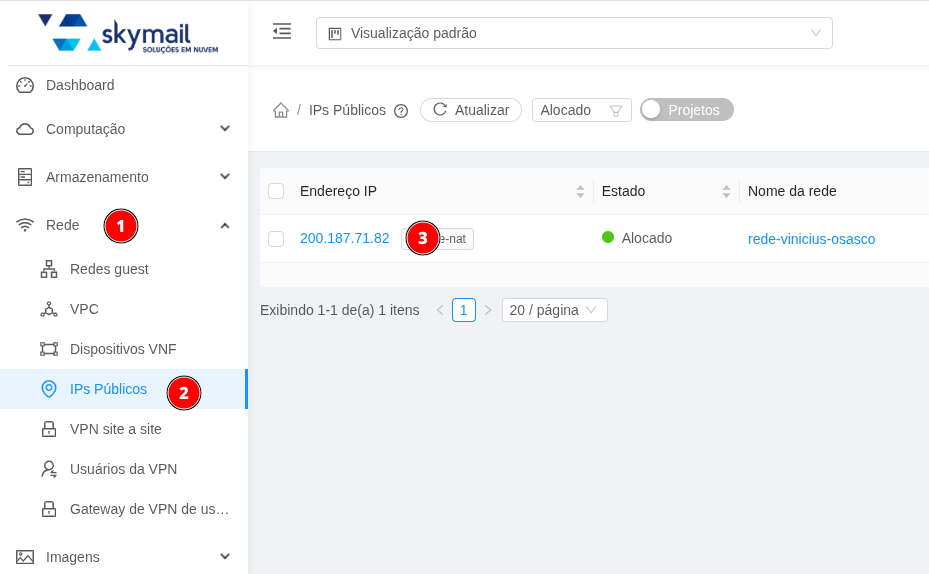Expand the Computação menu section

[x=124, y=129]
